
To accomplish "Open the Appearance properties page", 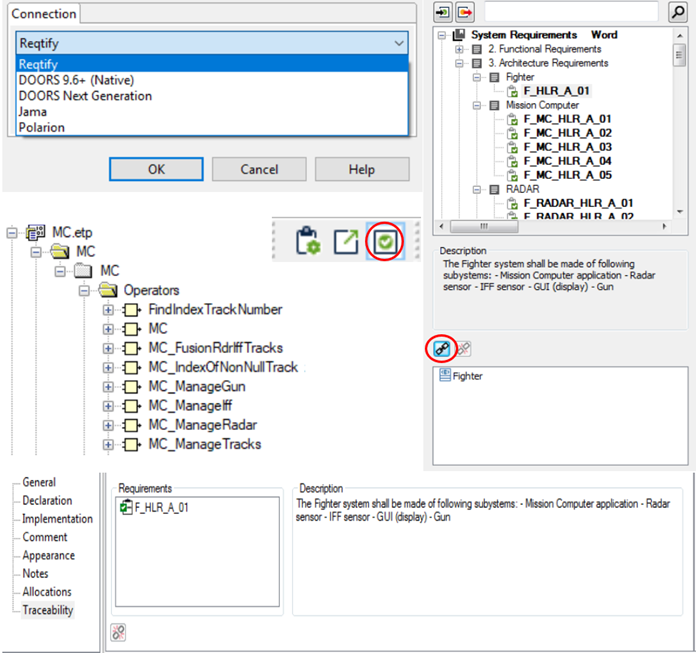I will [x=48, y=555].
